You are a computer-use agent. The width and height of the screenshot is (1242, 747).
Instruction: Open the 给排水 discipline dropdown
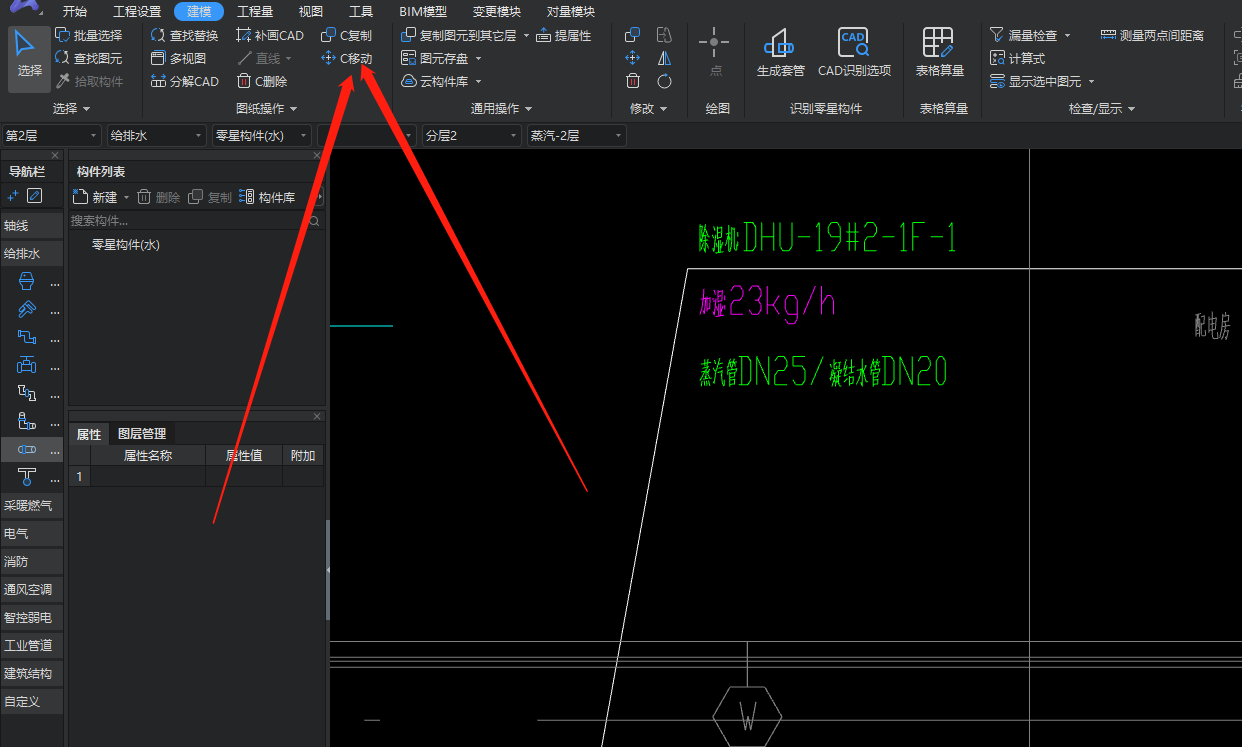[x=156, y=135]
